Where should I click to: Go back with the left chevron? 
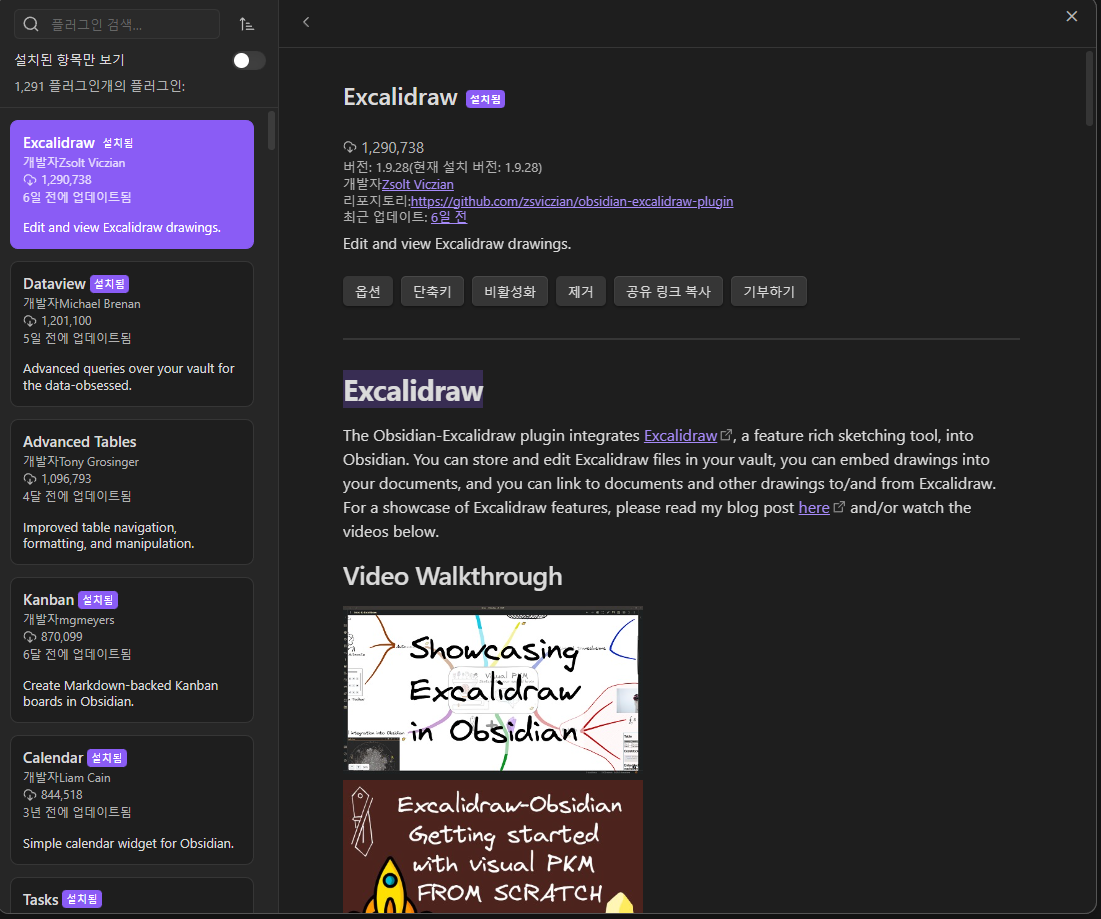tap(306, 22)
